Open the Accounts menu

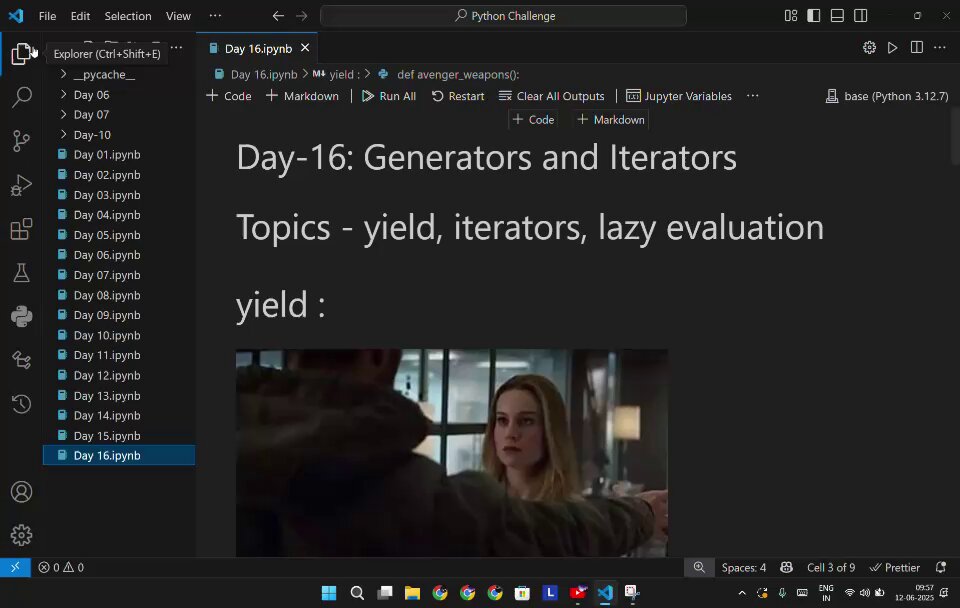click(21, 492)
